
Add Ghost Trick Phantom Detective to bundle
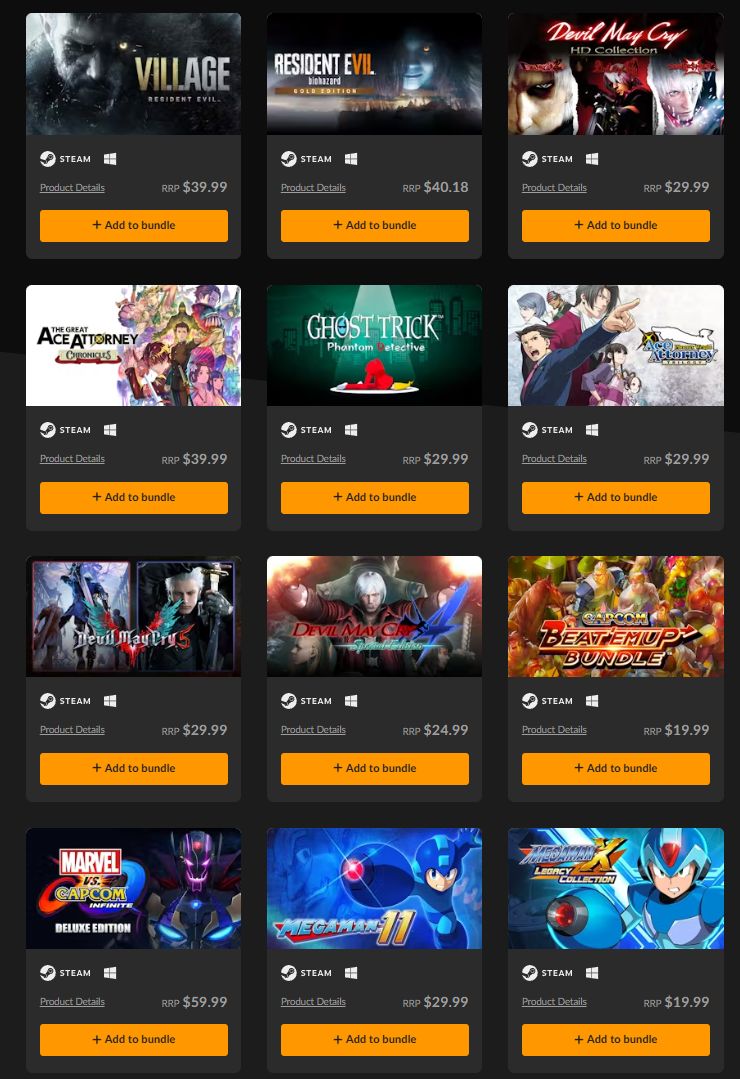[374, 498]
